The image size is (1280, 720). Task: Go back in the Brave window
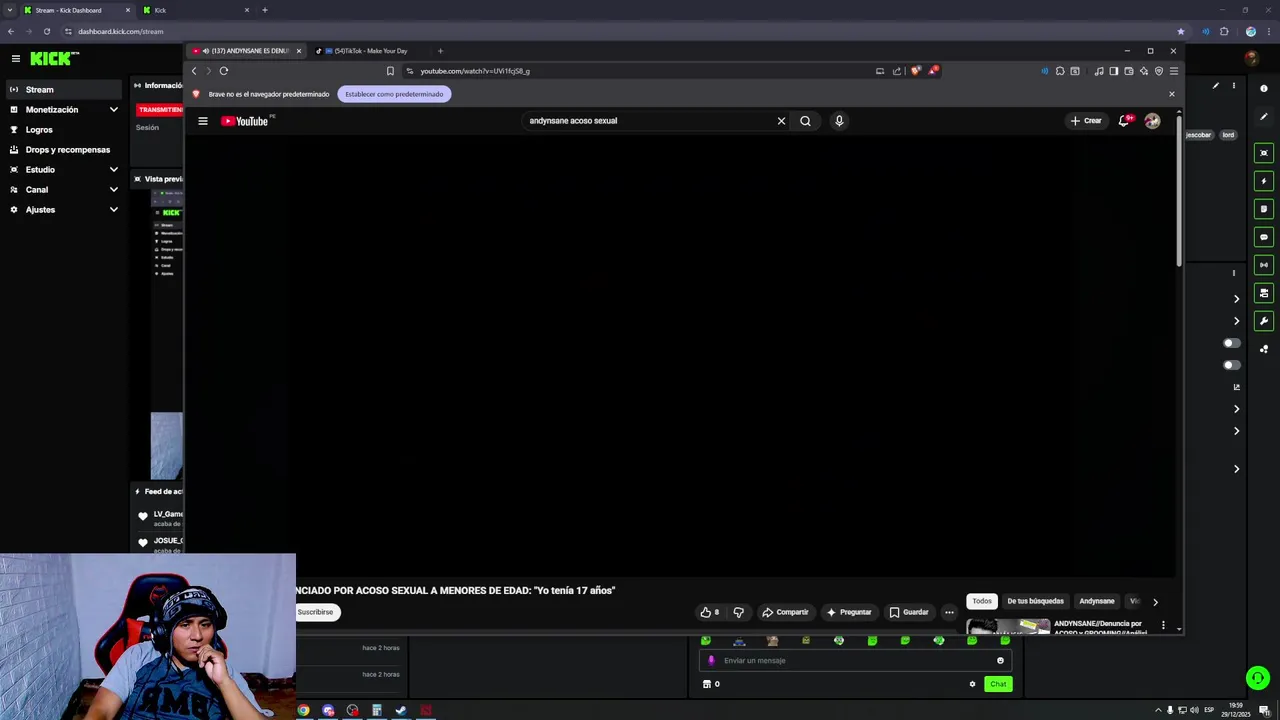tap(194, 71)
